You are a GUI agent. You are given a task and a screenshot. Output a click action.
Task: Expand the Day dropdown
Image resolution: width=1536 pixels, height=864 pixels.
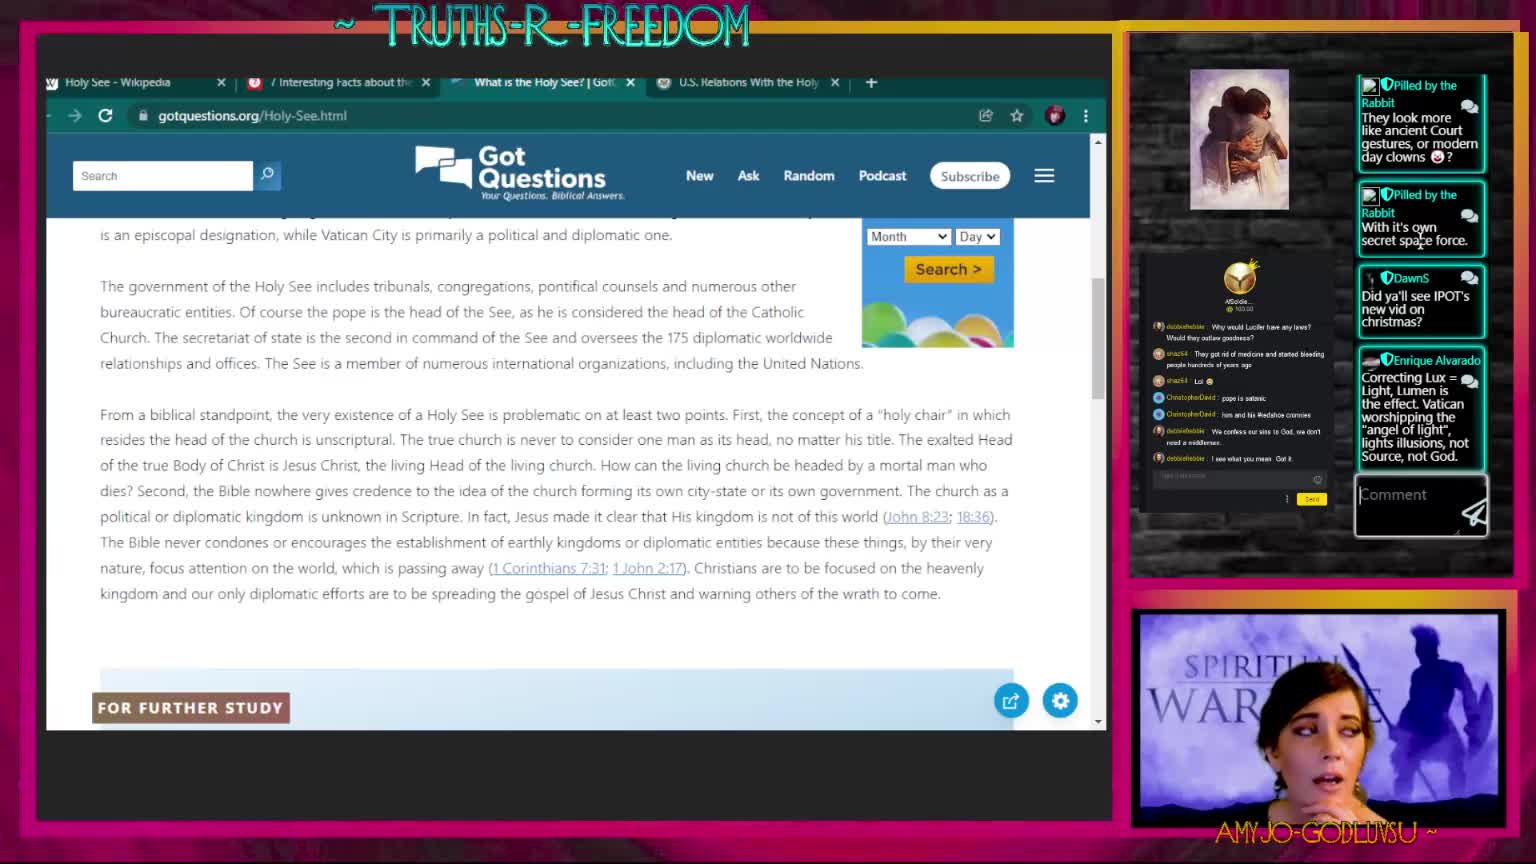click(x=977, y=237)
